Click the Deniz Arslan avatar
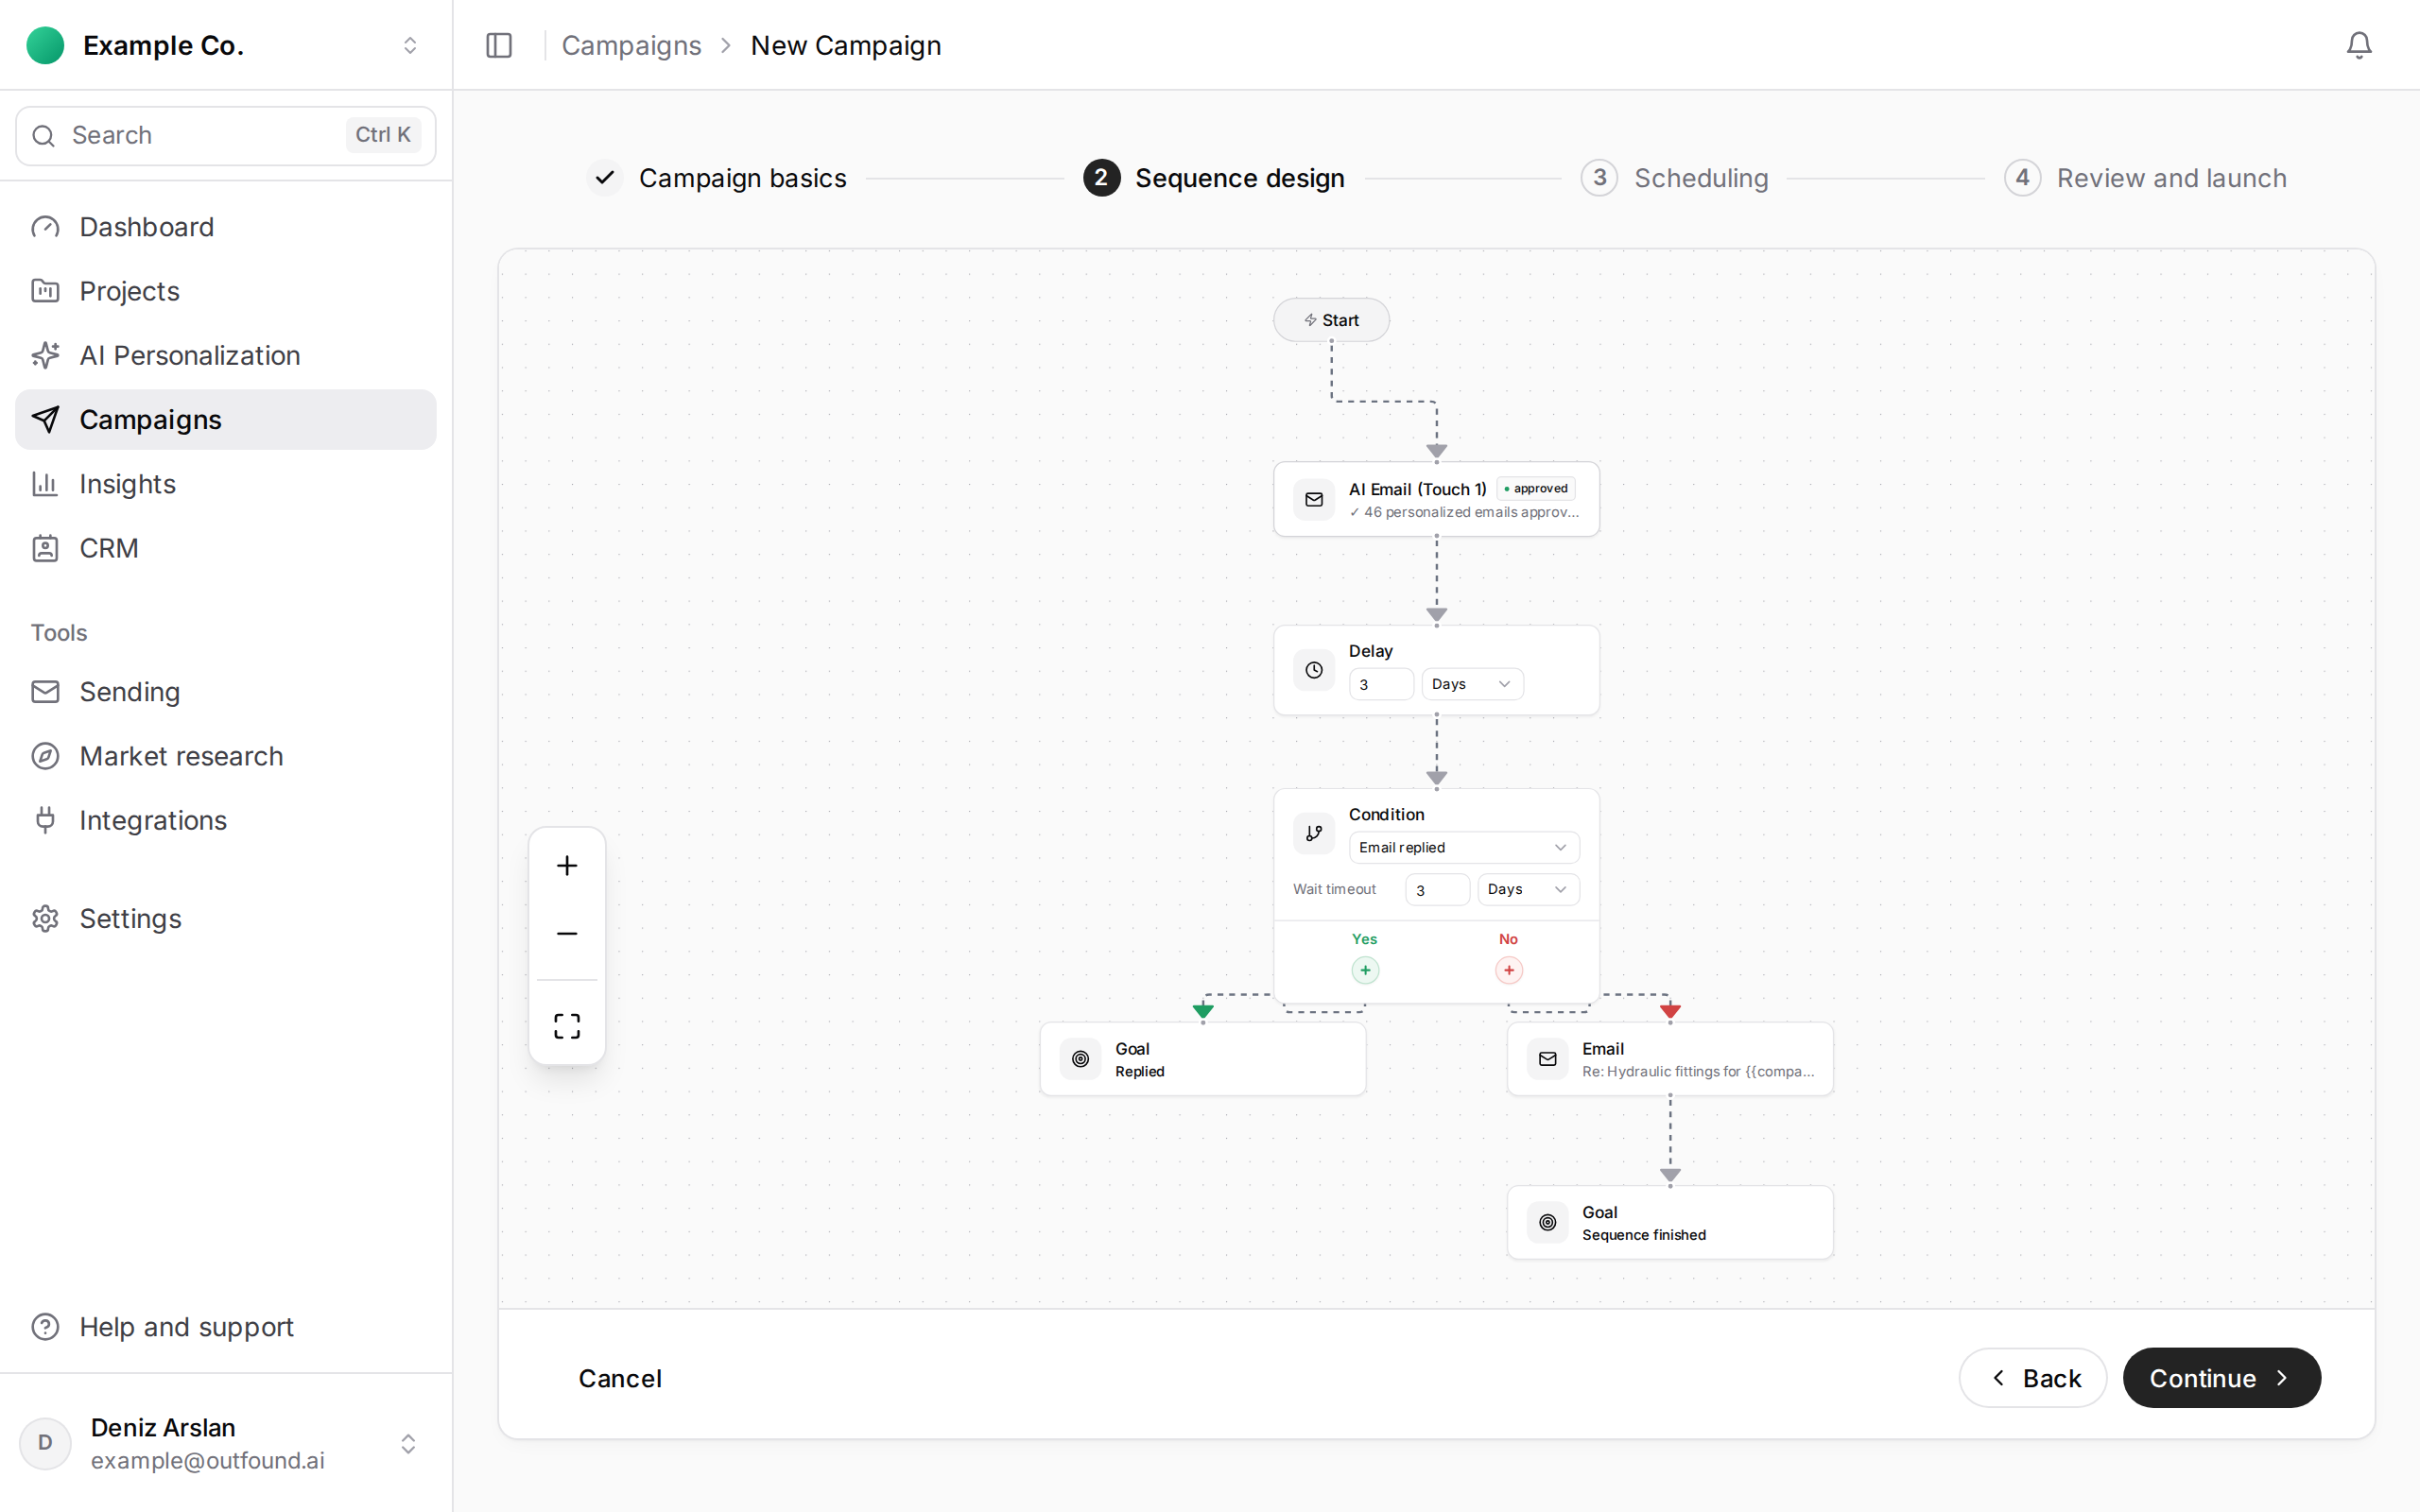 [x=45, y=1443]
